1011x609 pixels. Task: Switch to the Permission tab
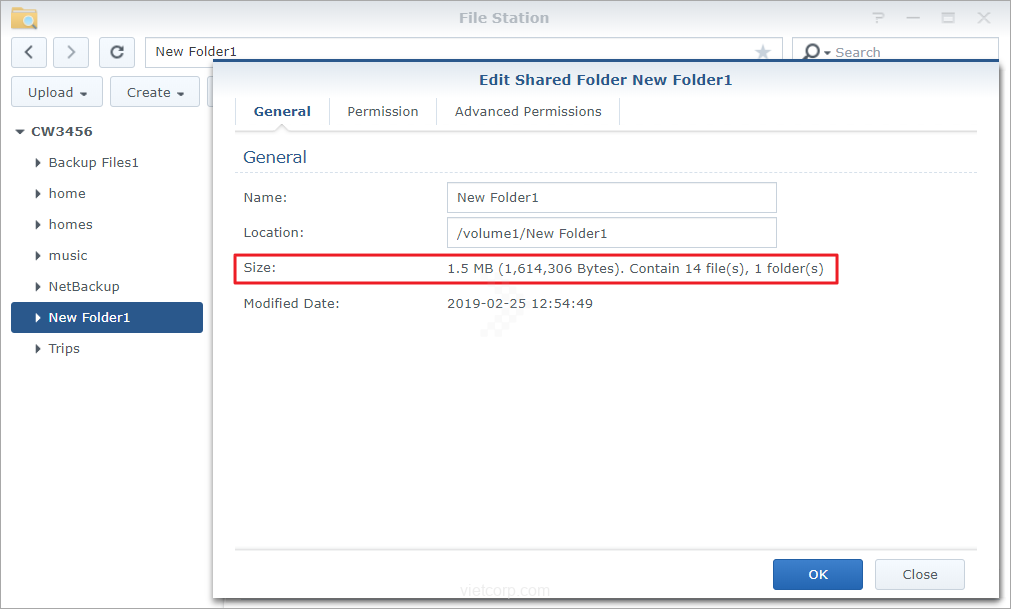tap(382, 111)
